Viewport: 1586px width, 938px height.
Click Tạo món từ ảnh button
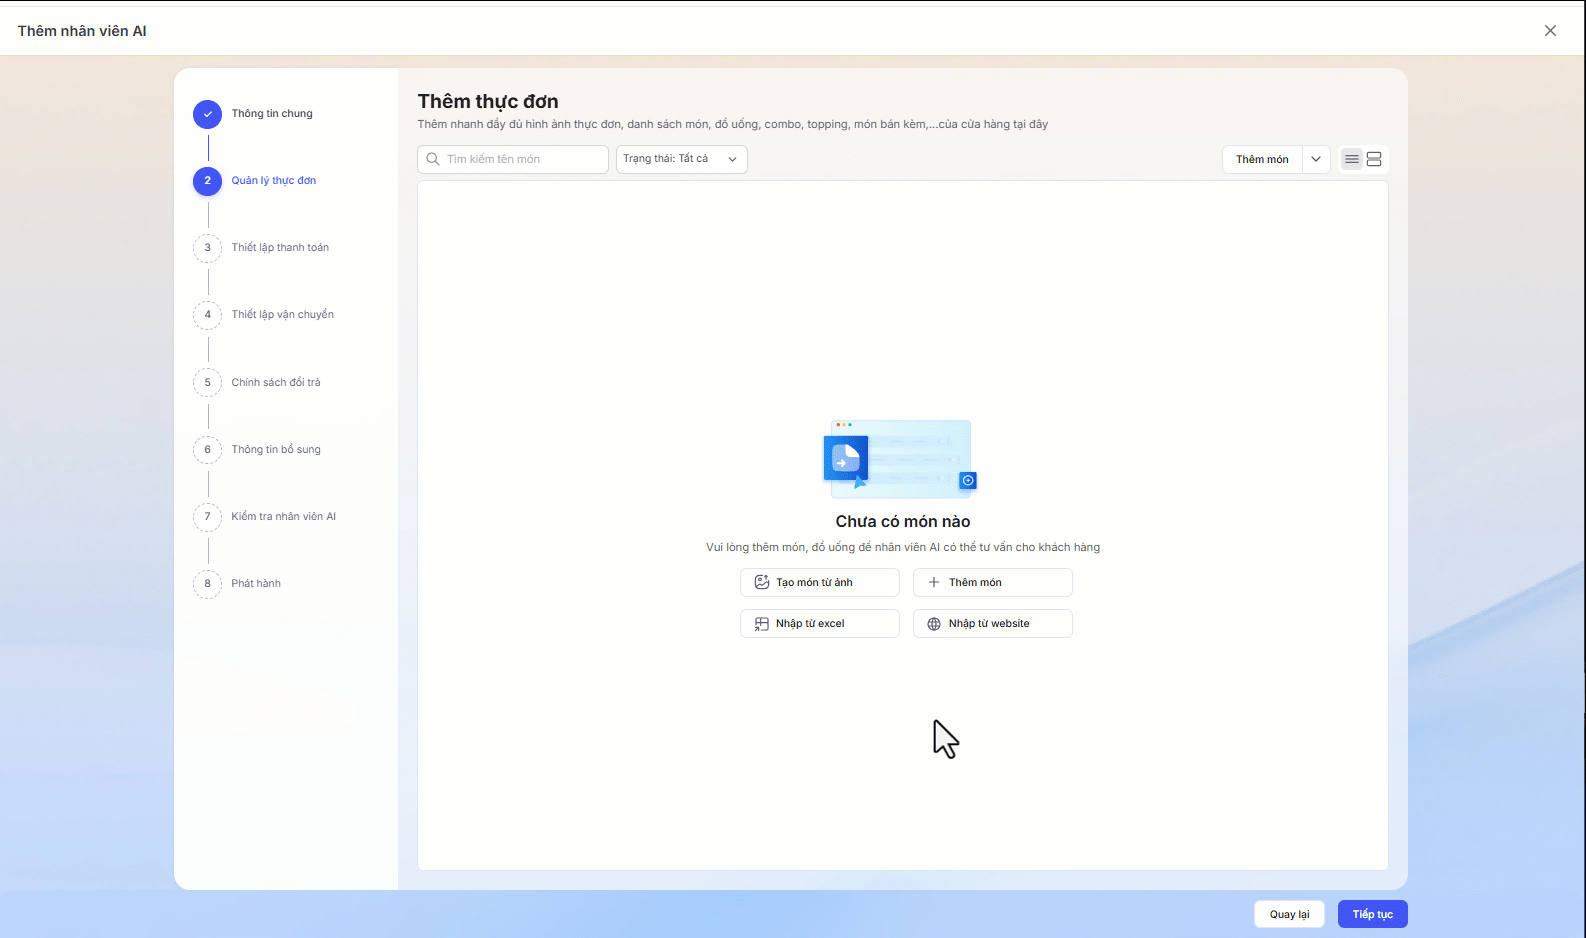[819, 582]
